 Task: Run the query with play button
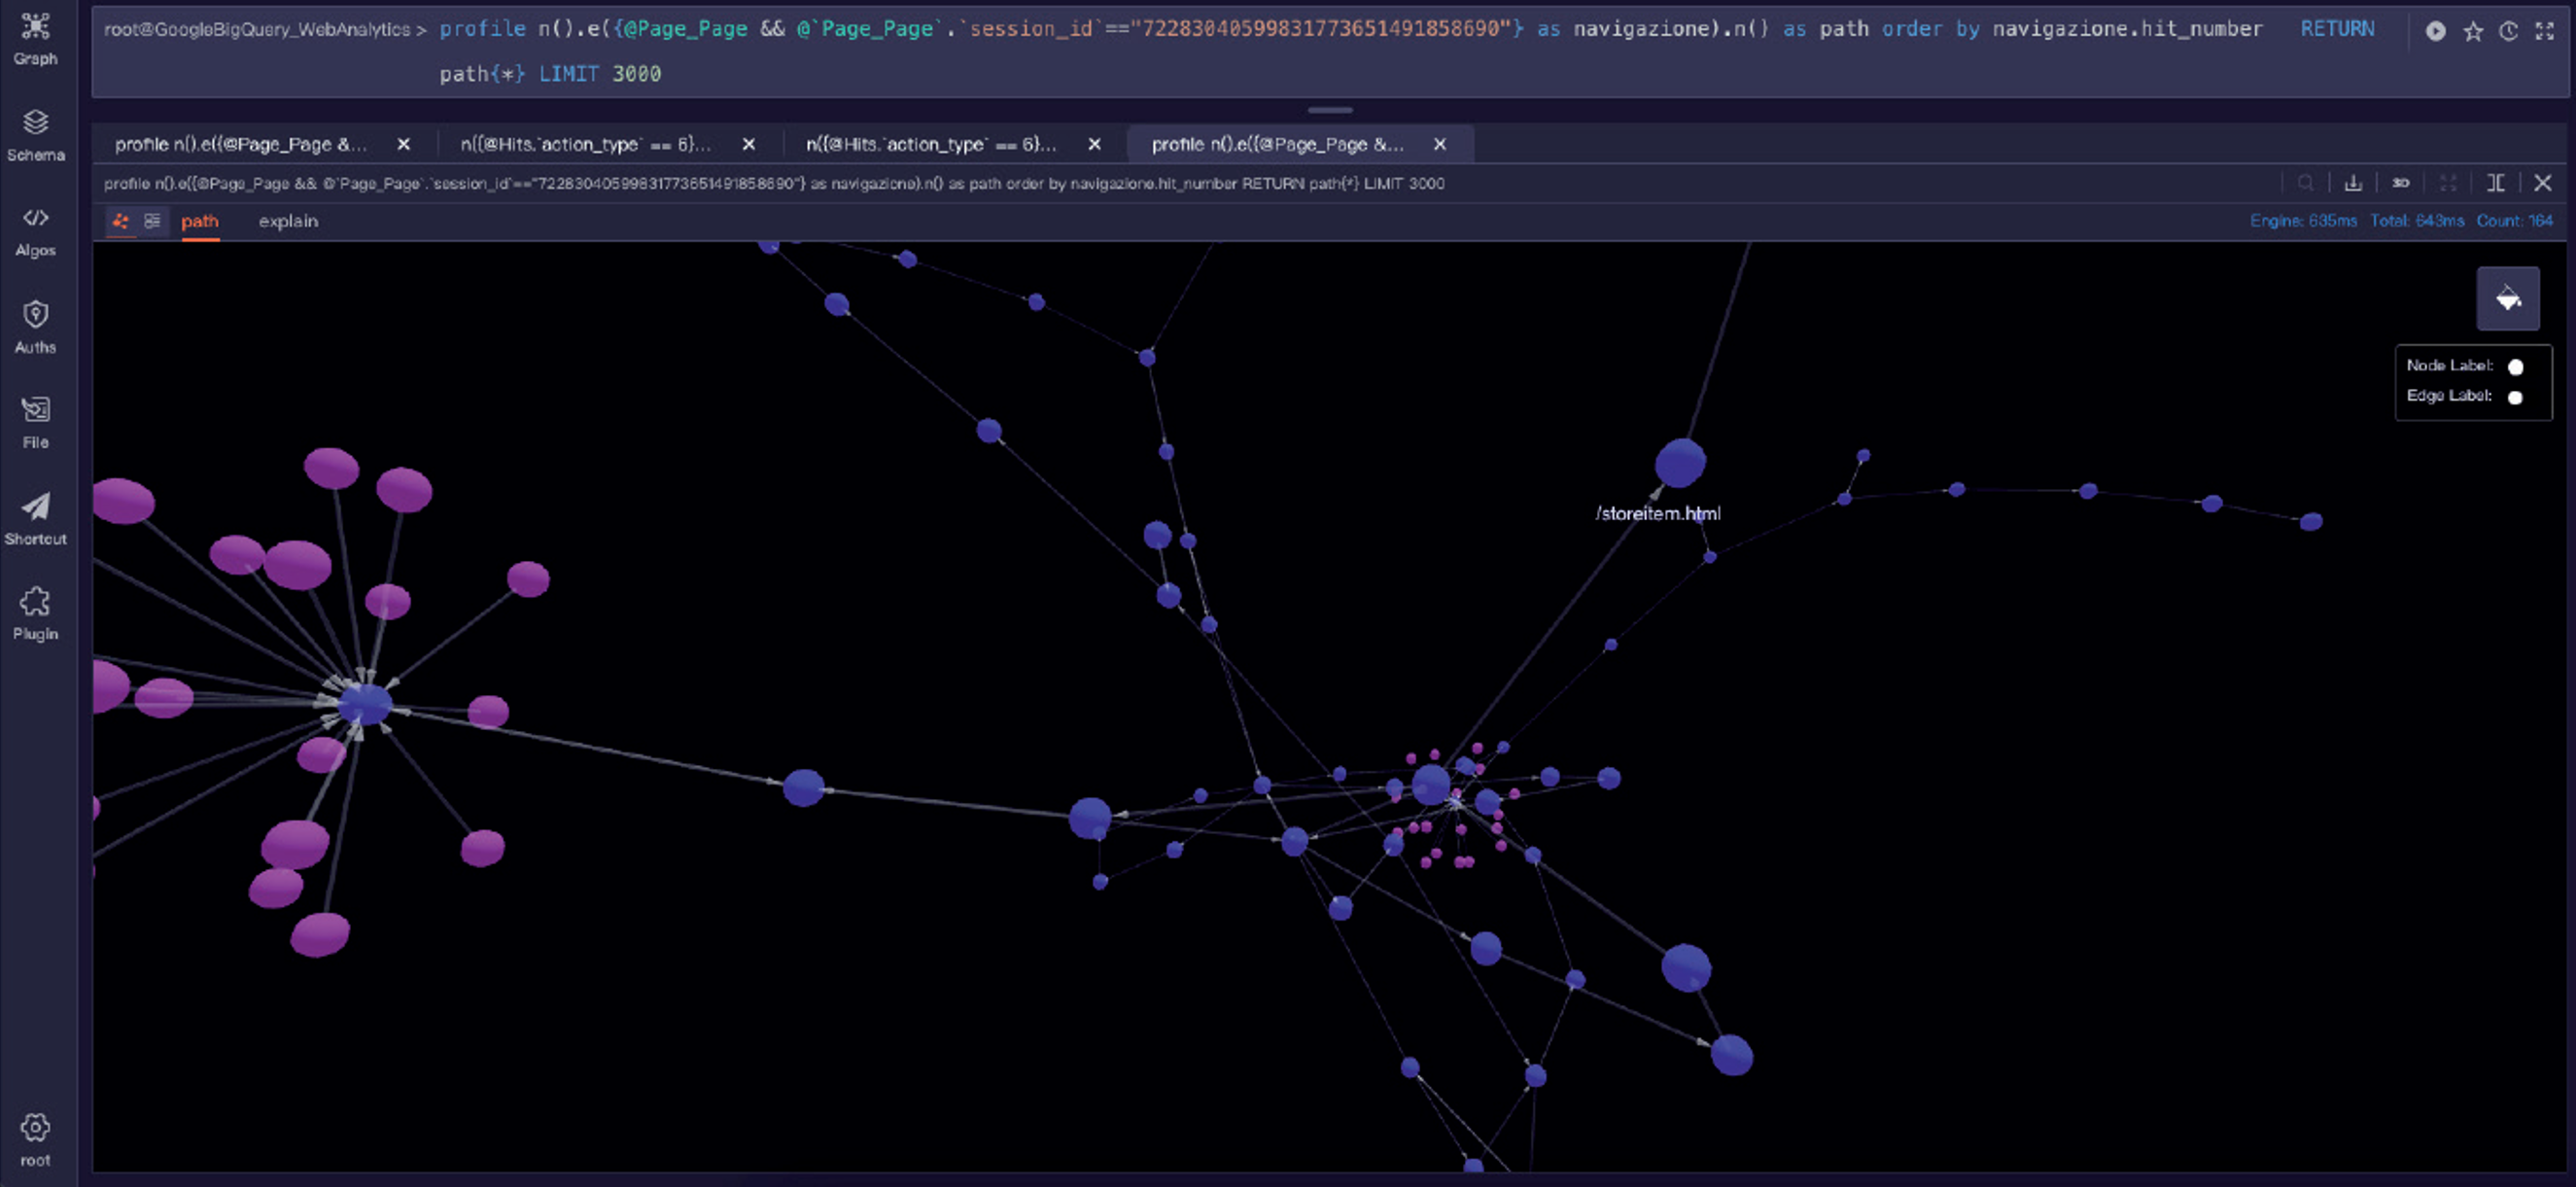[x=2435, y=31]
